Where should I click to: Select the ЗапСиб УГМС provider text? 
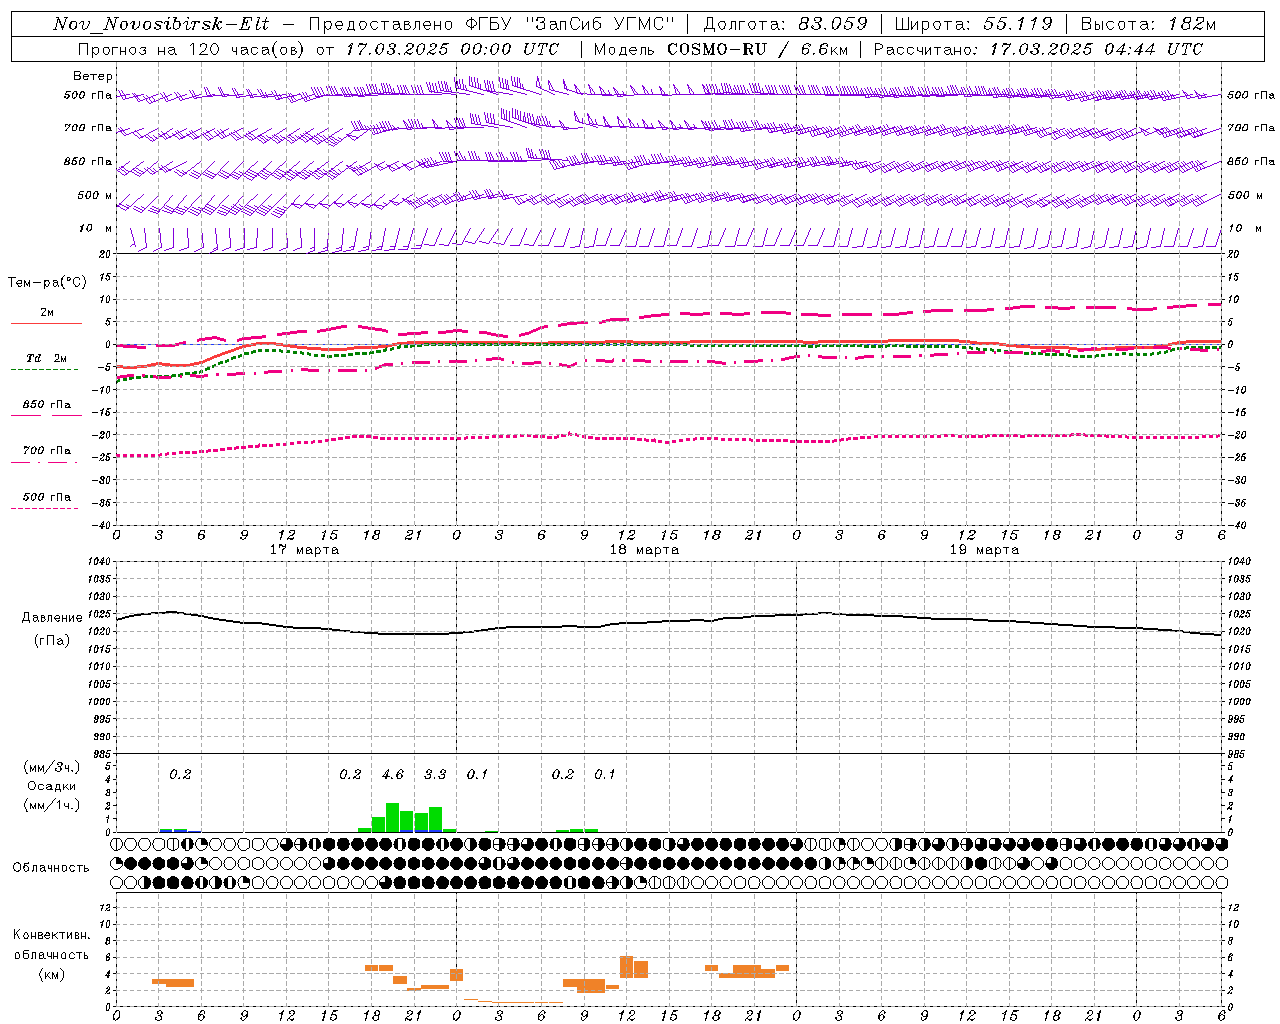click(x=601, y=24)
